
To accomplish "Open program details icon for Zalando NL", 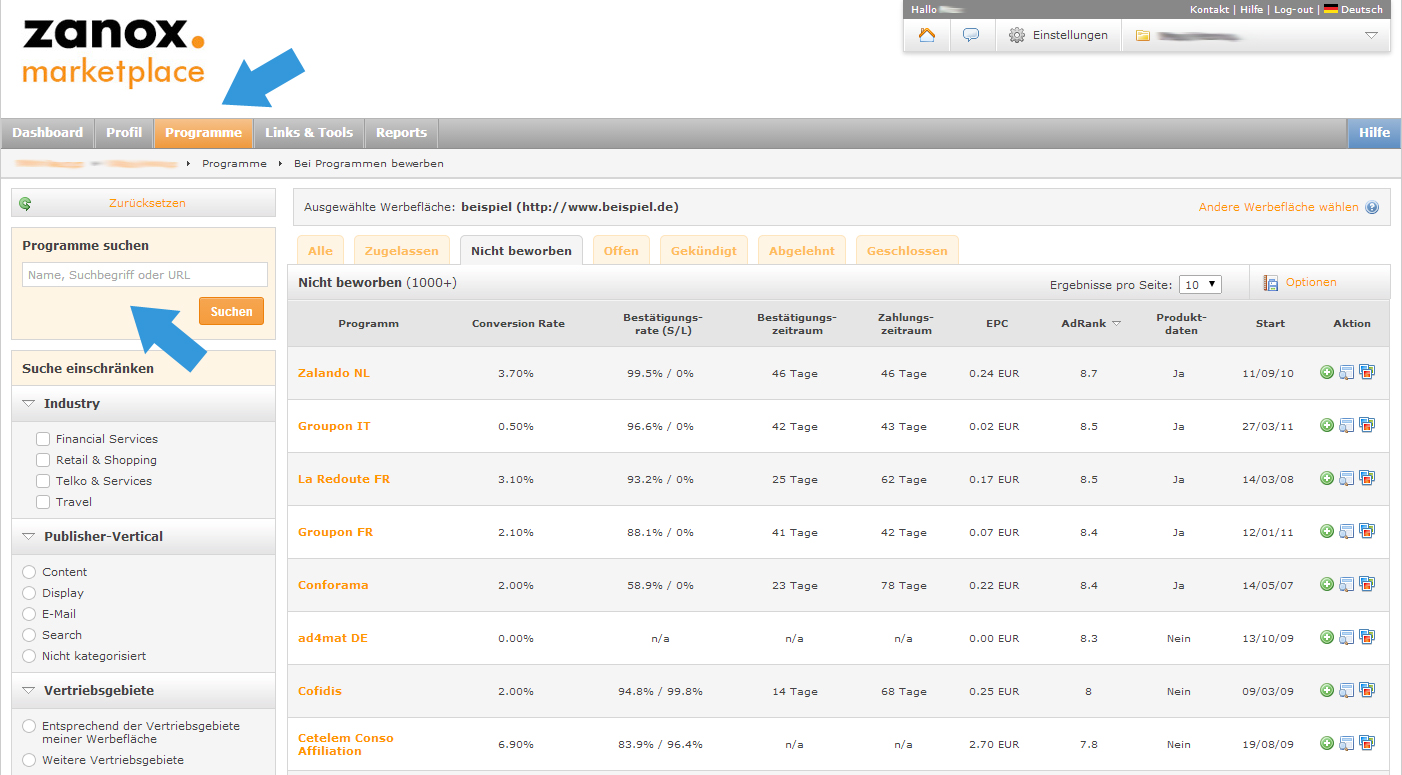I will point(1347,372).
